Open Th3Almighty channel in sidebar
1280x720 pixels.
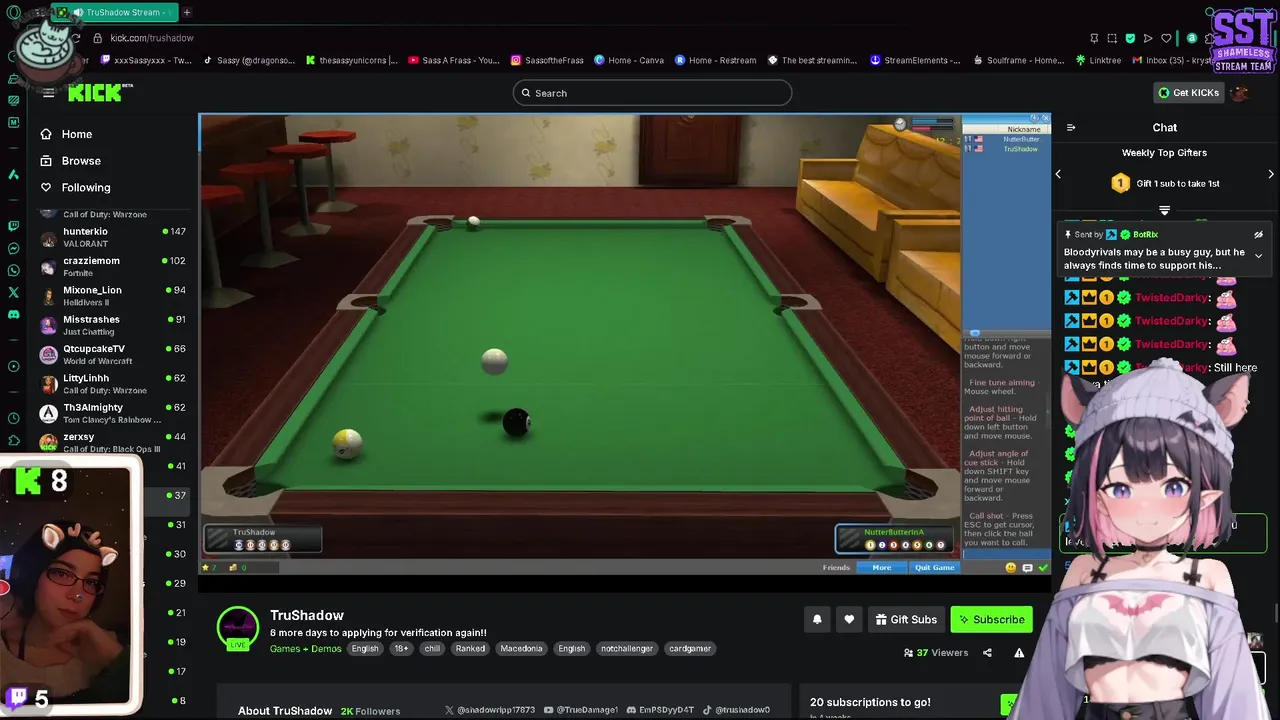click(113, 413)
